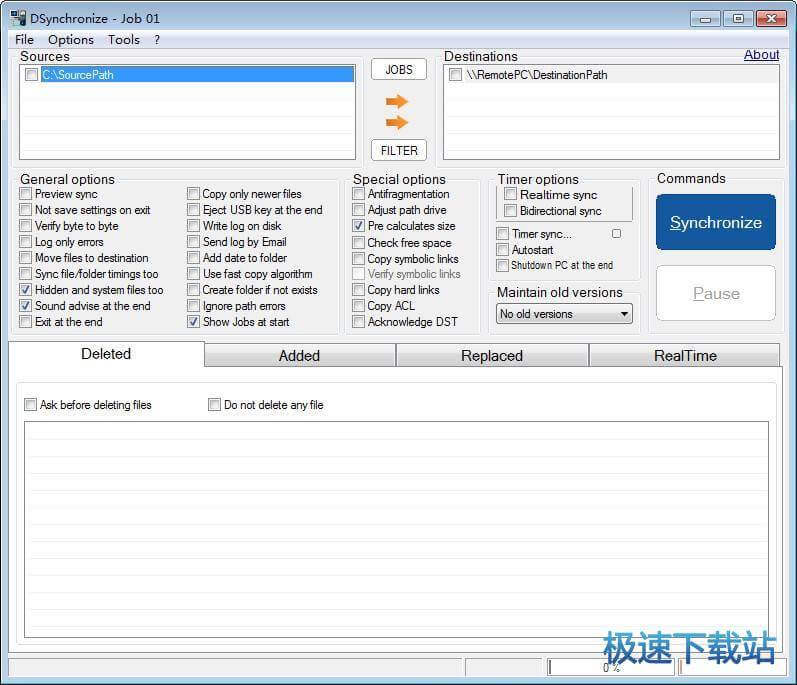Switch to the RealTime tab
This screenshot has height=685, width=797.
[685, 356]
